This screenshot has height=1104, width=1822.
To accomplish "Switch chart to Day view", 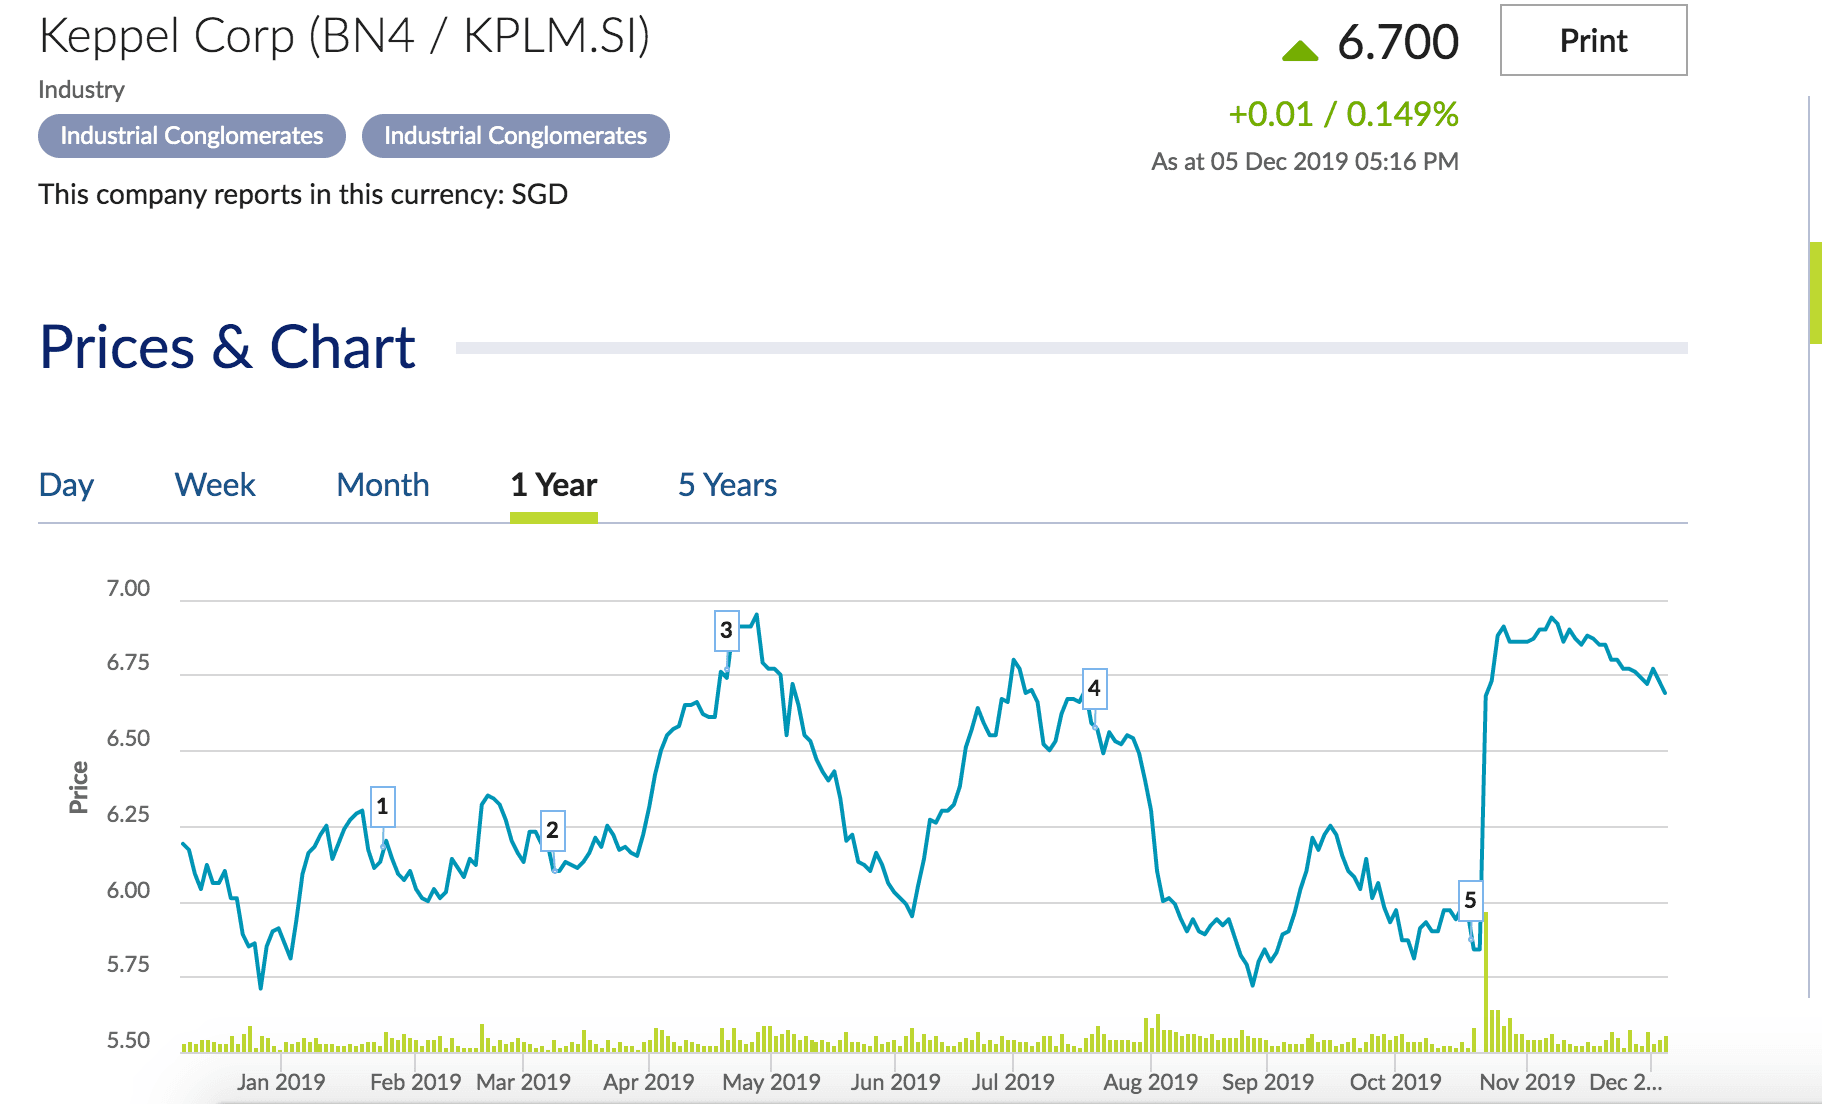I will tap(66, 485).
